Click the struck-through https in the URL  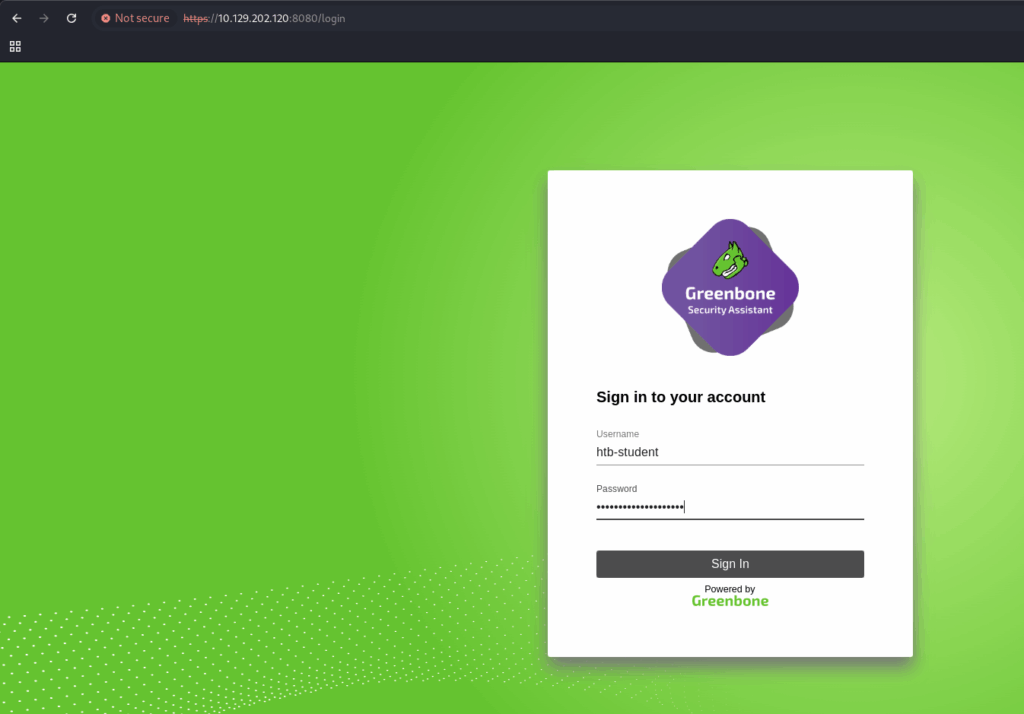[x=198, y=18]
